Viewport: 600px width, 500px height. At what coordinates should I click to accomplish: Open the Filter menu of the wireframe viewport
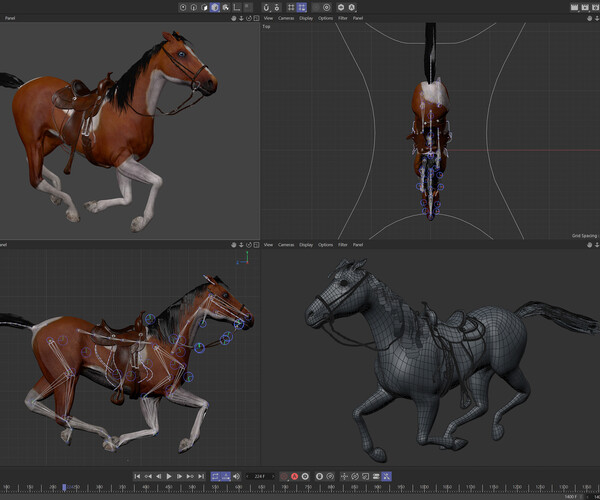pyautogui.click(x=343, y=244)
